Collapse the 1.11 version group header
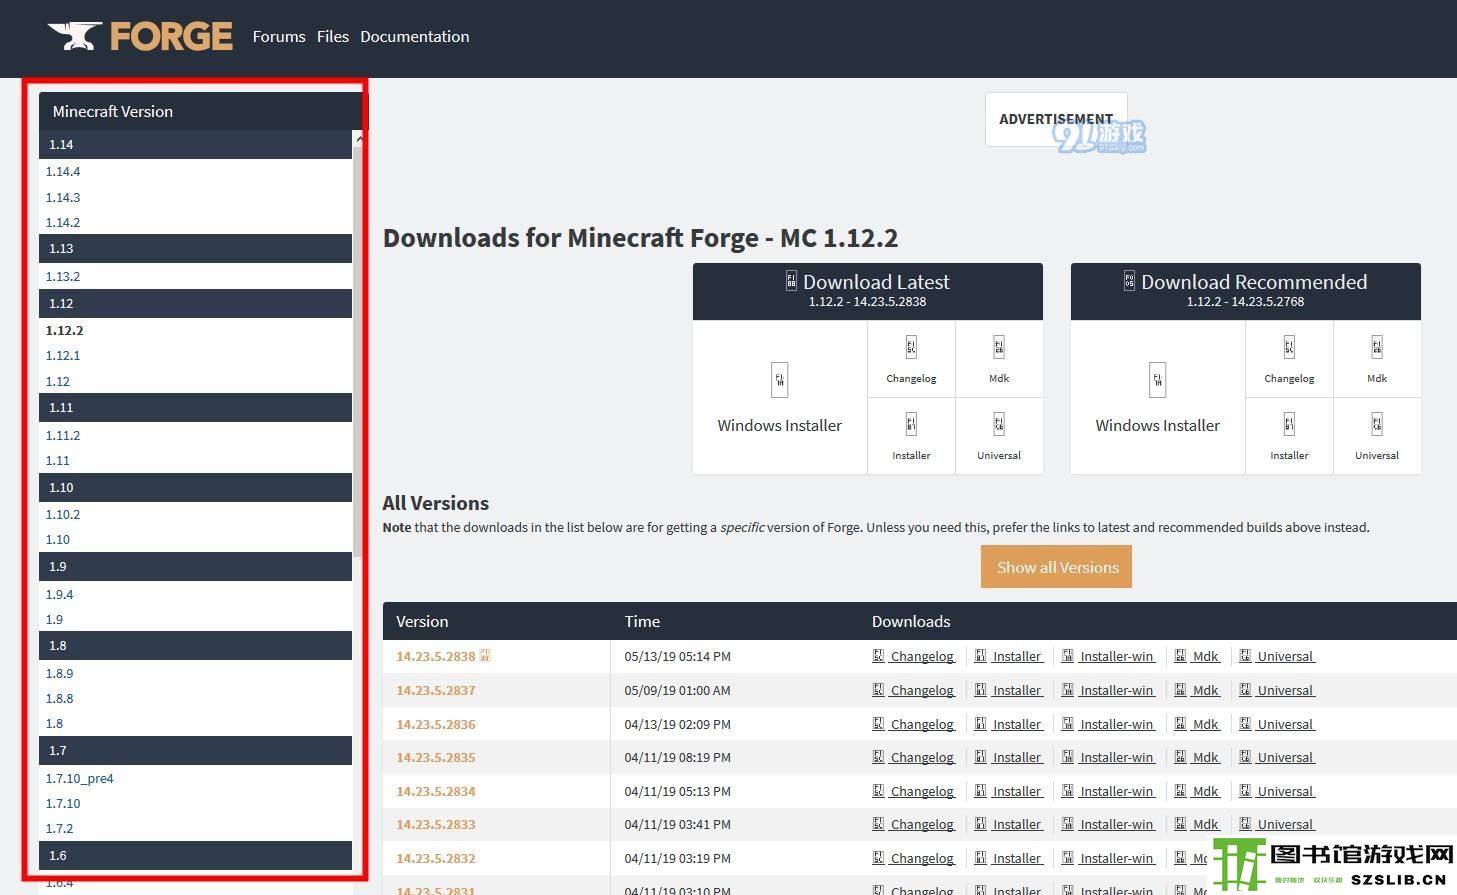 195,407
